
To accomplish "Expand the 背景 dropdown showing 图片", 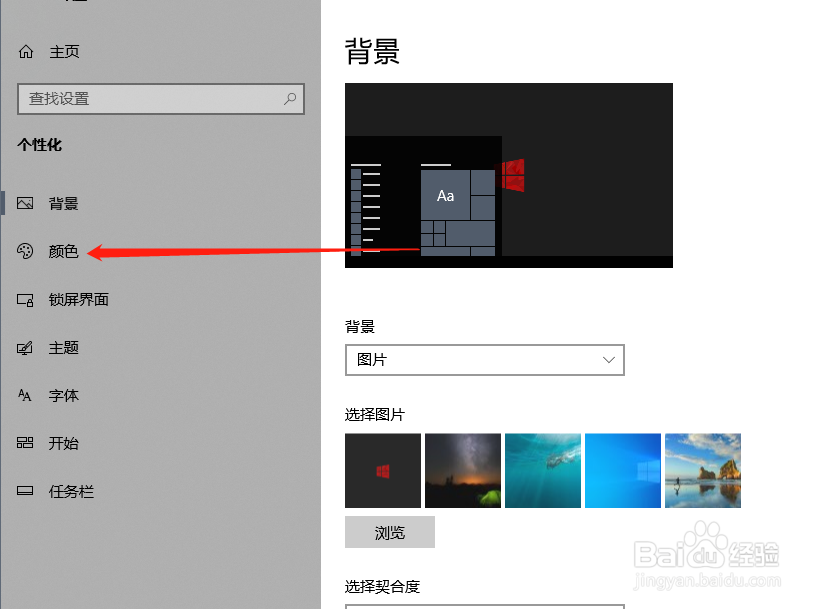I will (x=485, y=360).
